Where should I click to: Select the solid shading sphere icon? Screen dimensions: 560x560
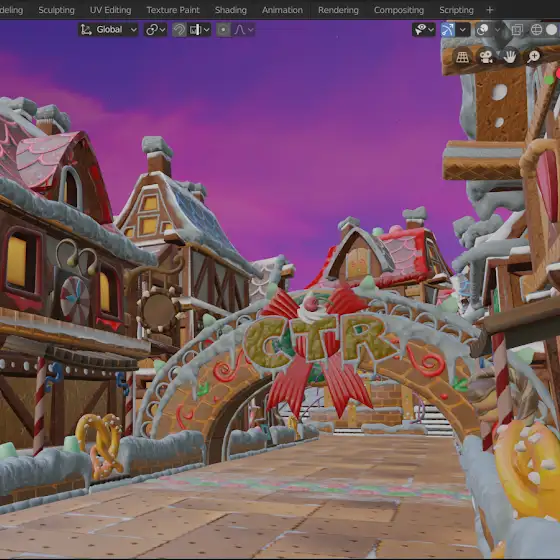pos(552,30)
